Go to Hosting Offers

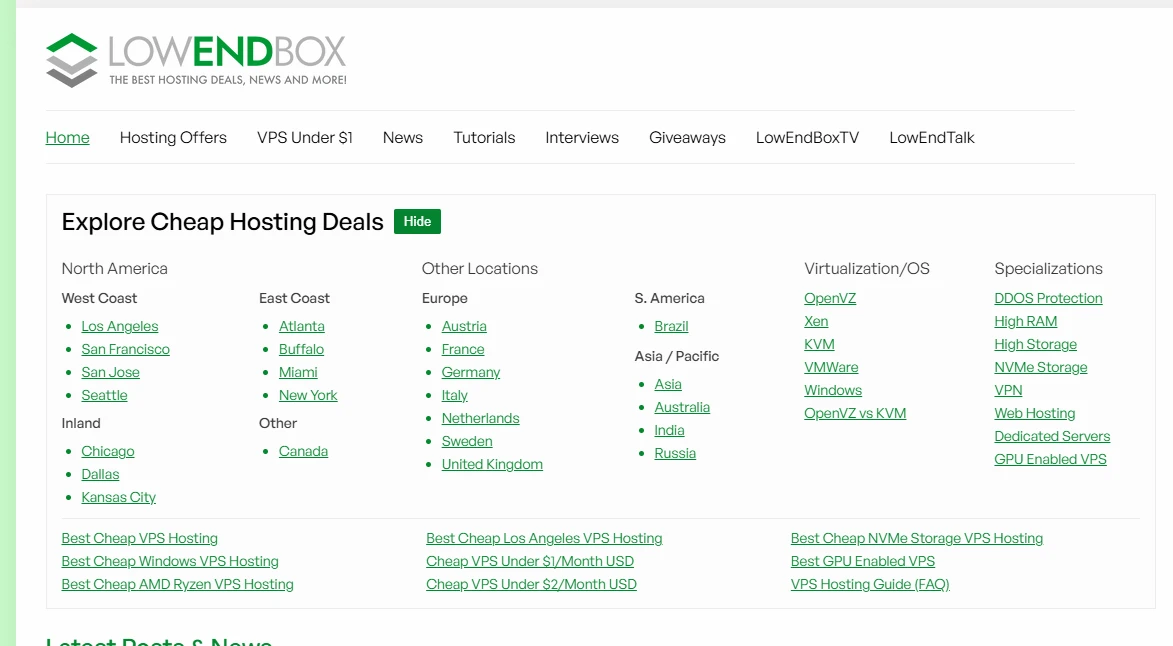click(x=173, y=138)
